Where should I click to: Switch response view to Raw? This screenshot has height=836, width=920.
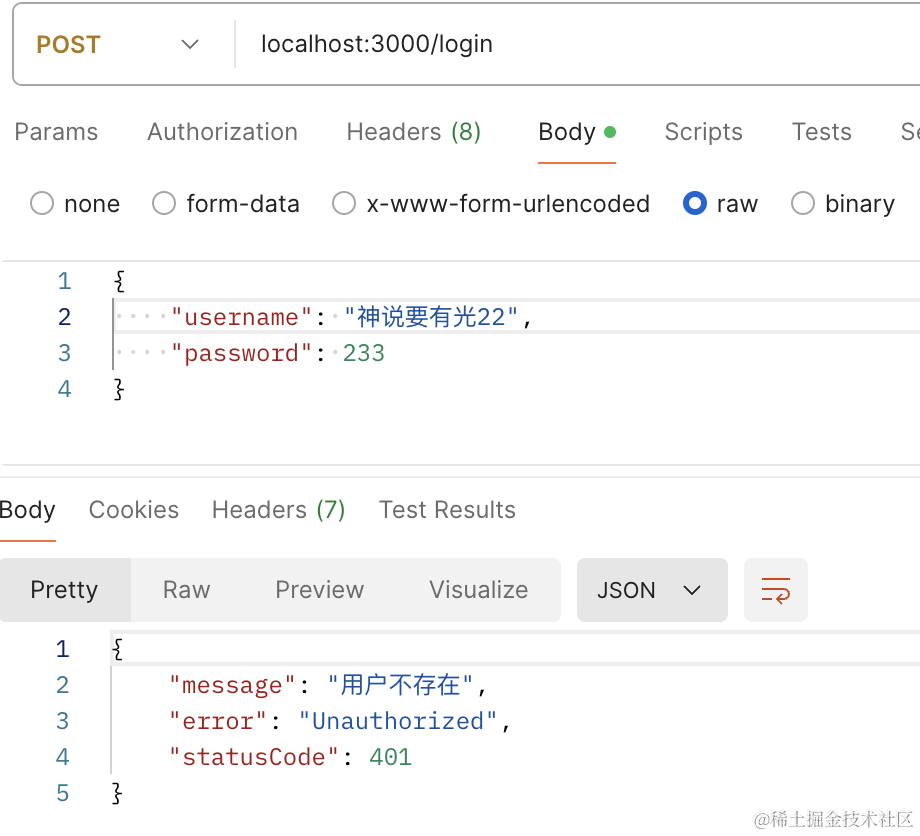coord(186,590)
